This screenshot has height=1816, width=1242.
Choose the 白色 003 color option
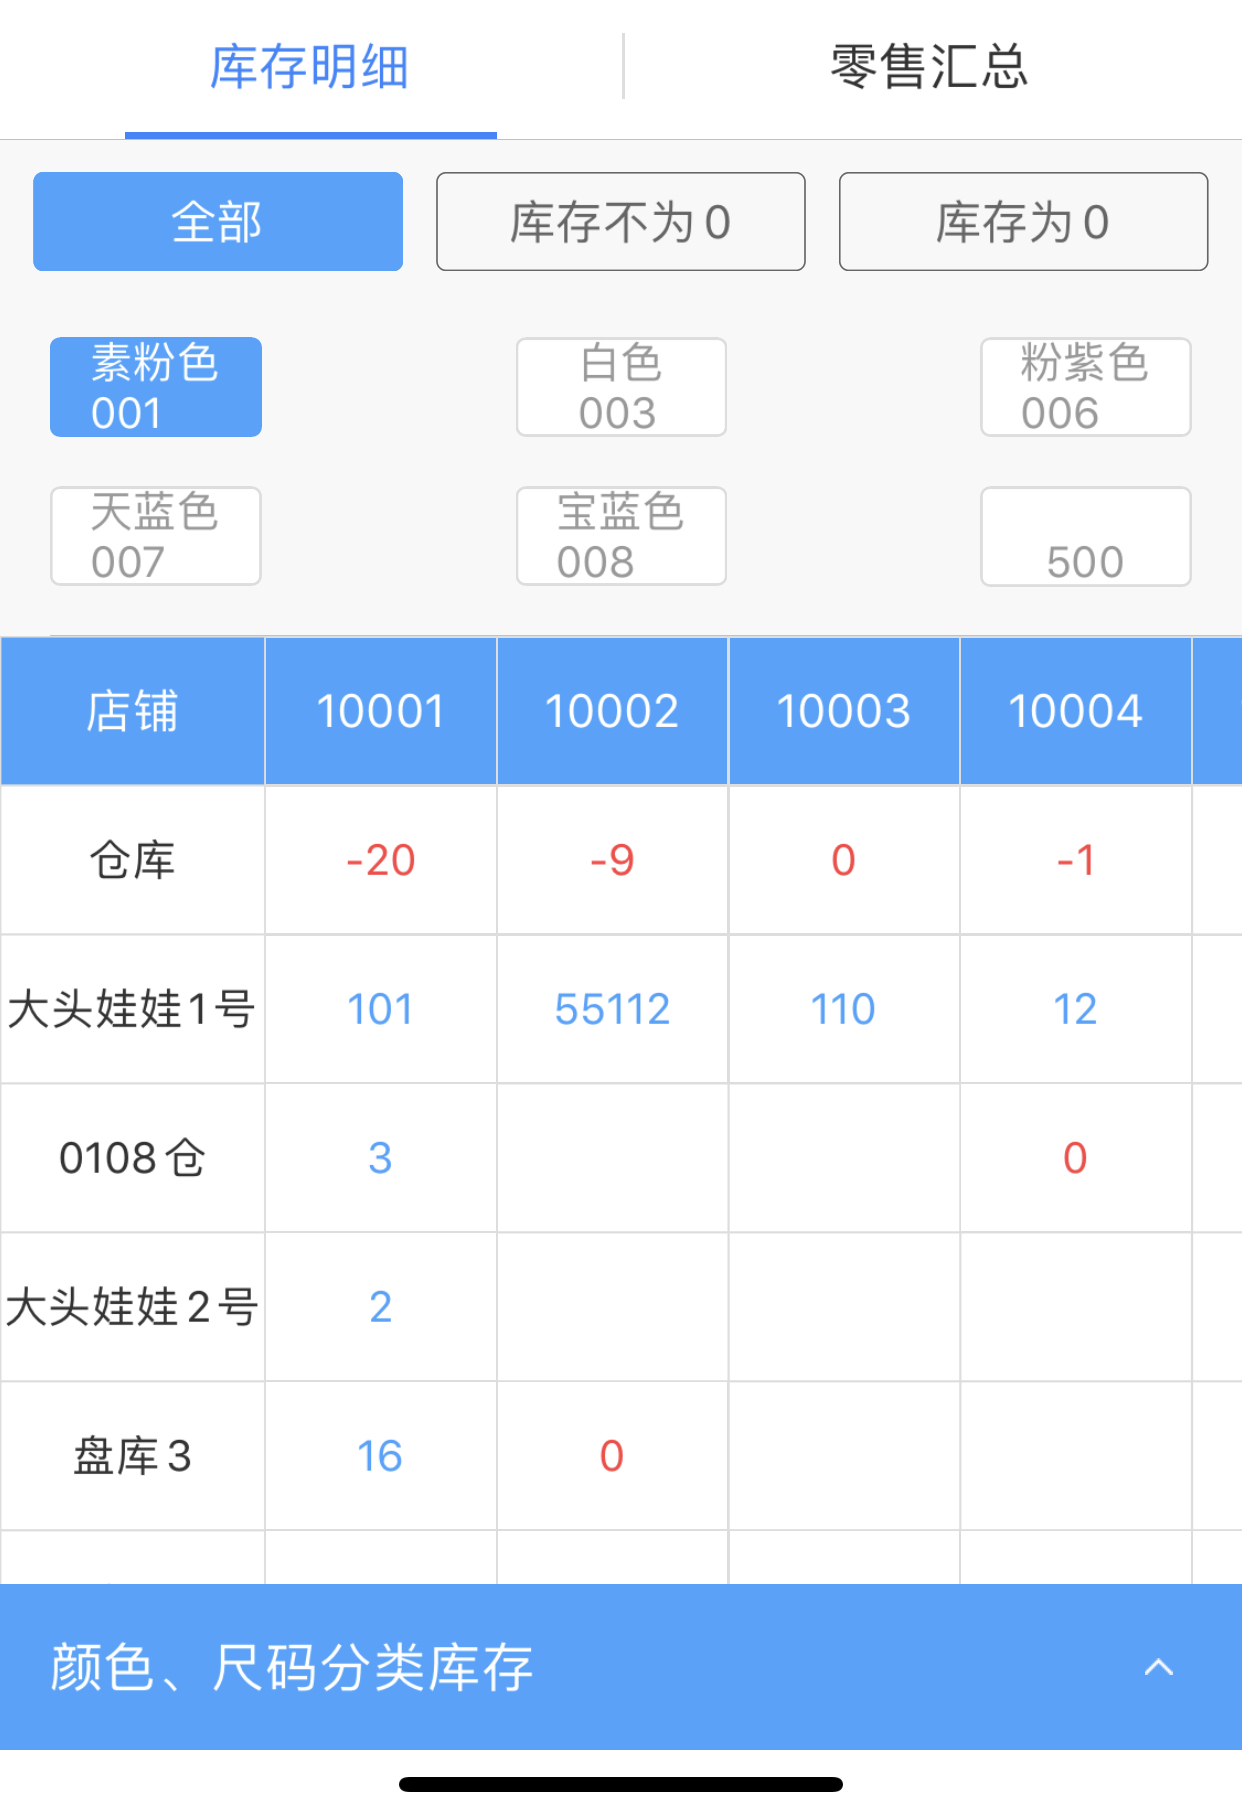click(x=621, y=387)
